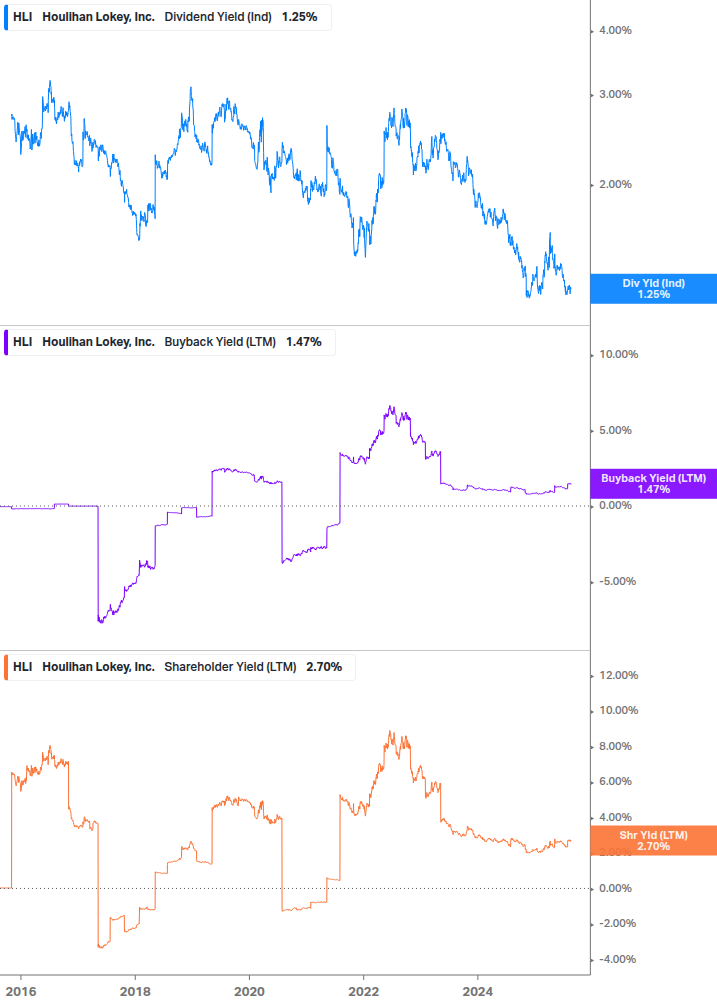Viewport: 717px width, 1005px height.
Task: Click the 2.00% tick on dividend yield axis
Action: pyautogui.click(x=615, y=184)
